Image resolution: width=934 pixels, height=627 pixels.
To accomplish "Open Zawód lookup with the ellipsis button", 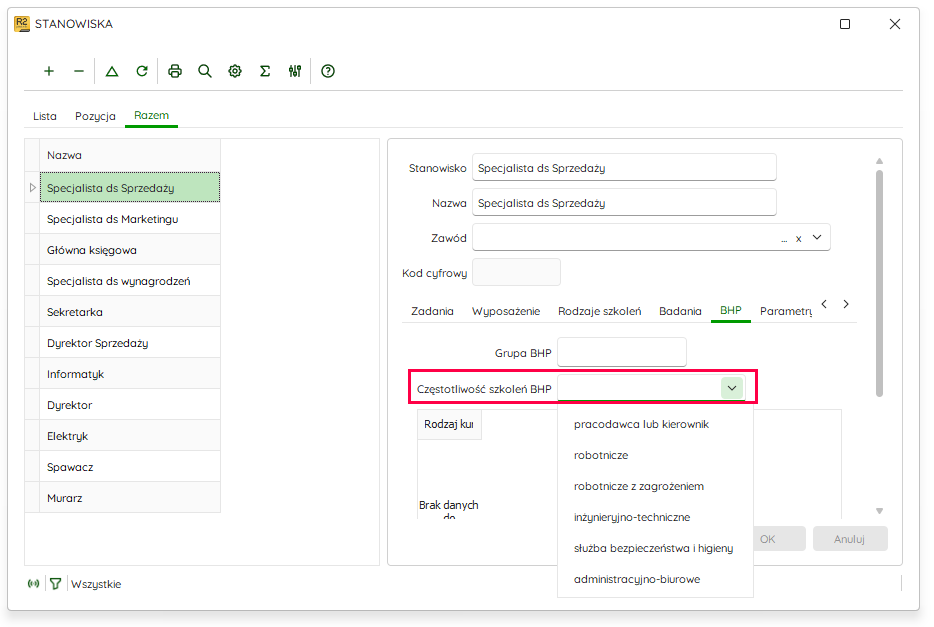I will [784, 239].
